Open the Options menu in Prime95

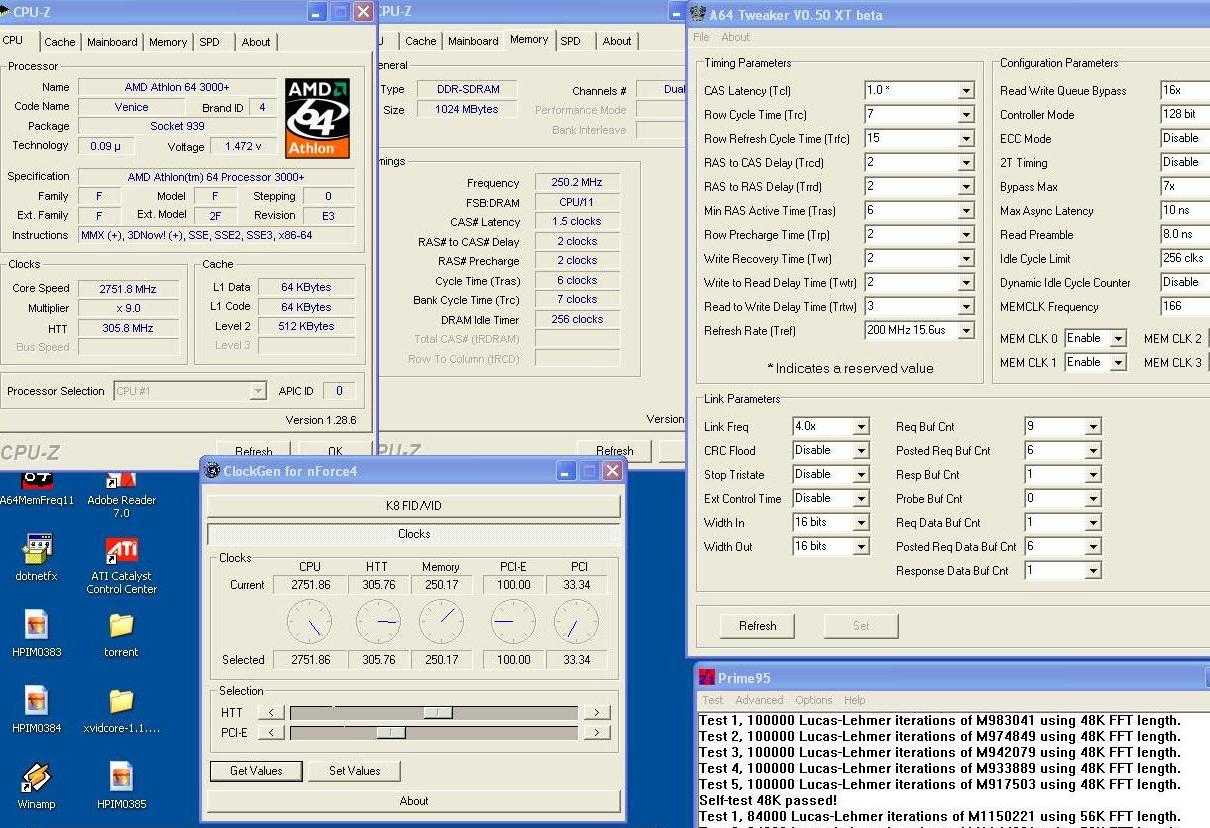tap(813, 700)
